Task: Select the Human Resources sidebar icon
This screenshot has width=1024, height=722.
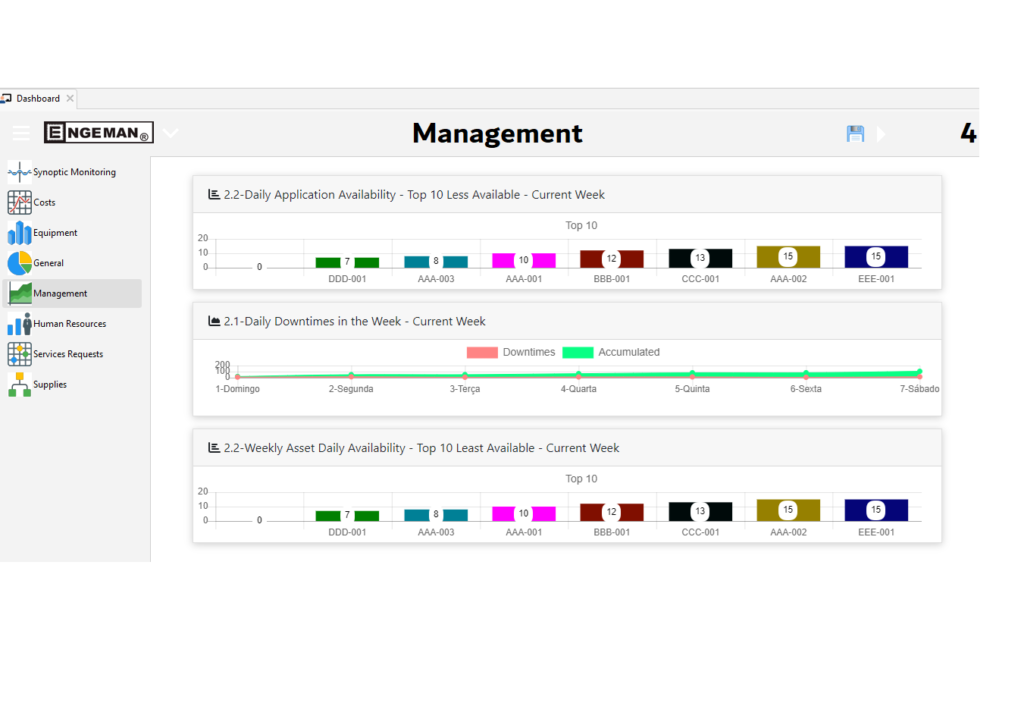Action: click(18, 323)
